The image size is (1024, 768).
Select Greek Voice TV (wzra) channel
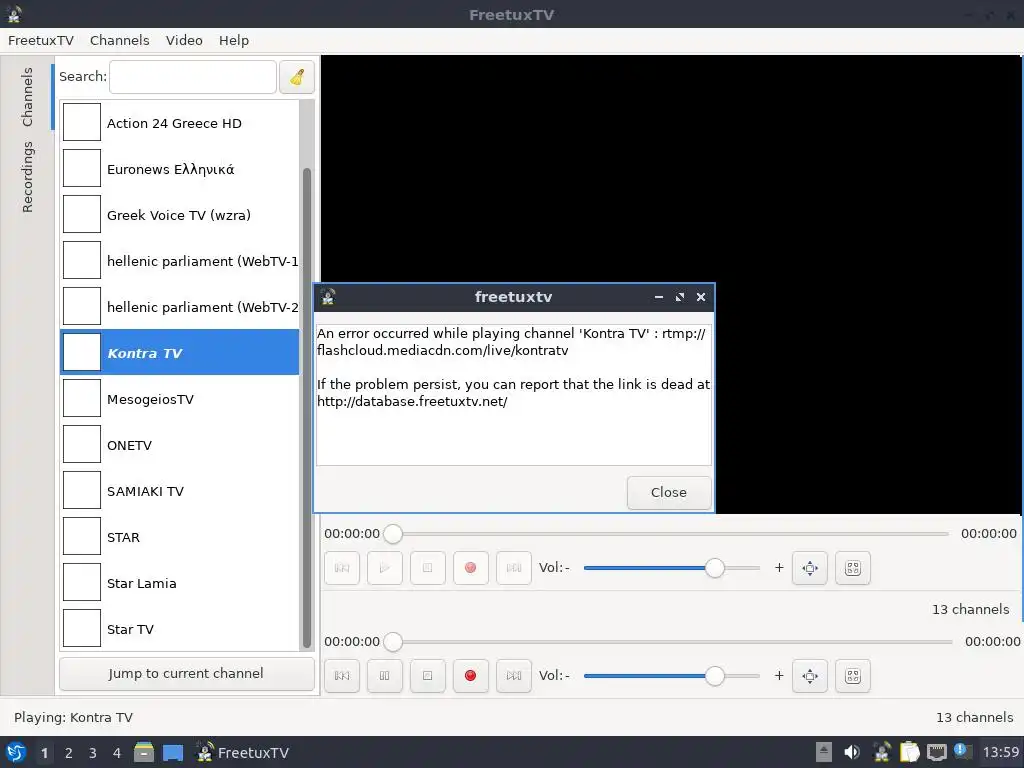tap(180, 215)
